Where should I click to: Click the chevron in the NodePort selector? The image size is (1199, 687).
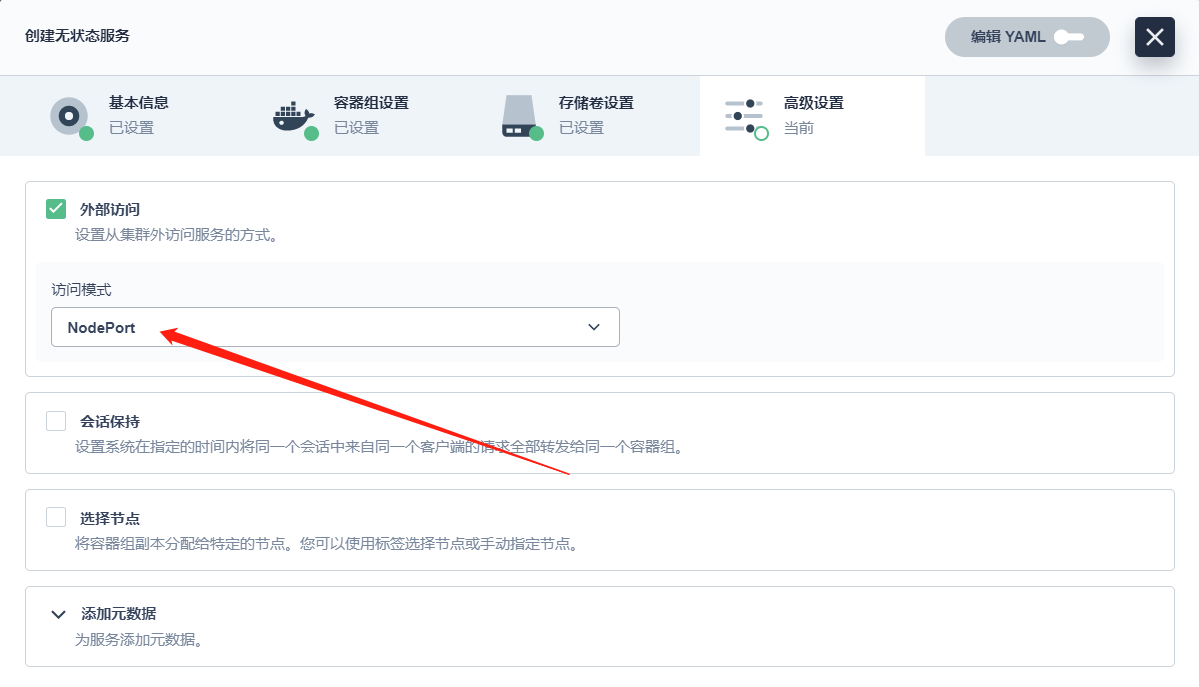(x=592, y=327)
